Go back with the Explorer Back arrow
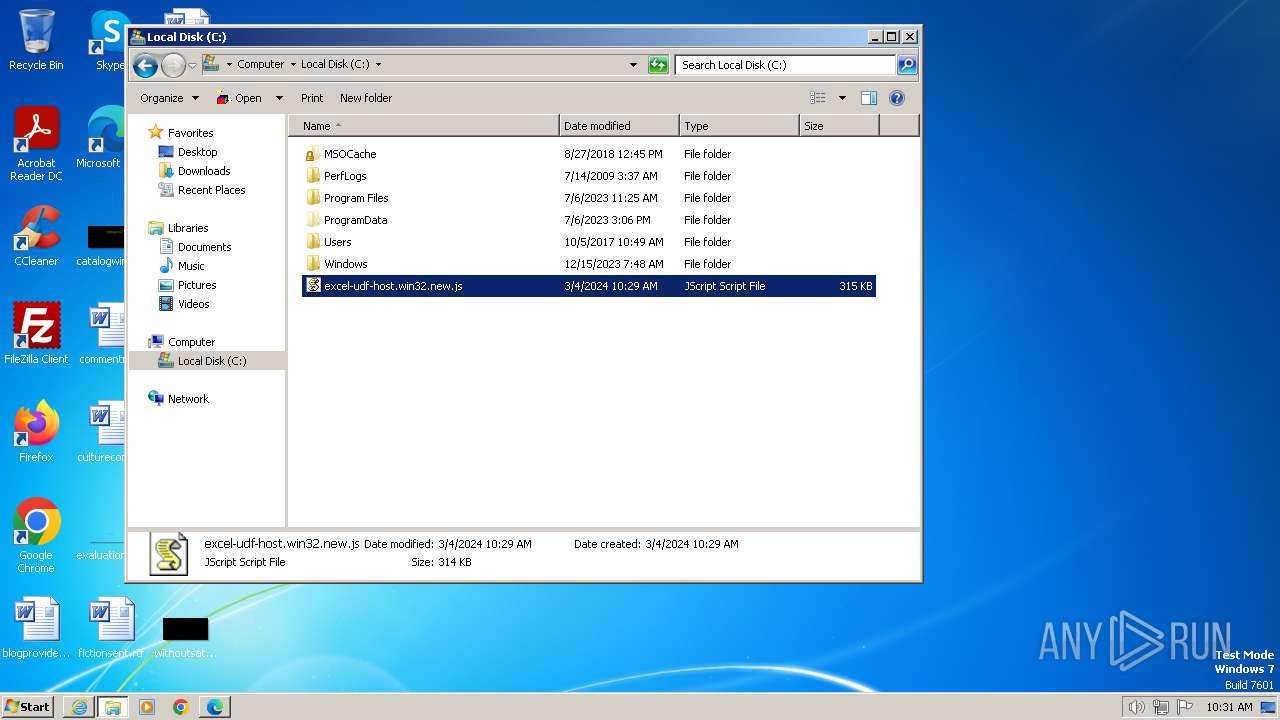 point(145,66)
